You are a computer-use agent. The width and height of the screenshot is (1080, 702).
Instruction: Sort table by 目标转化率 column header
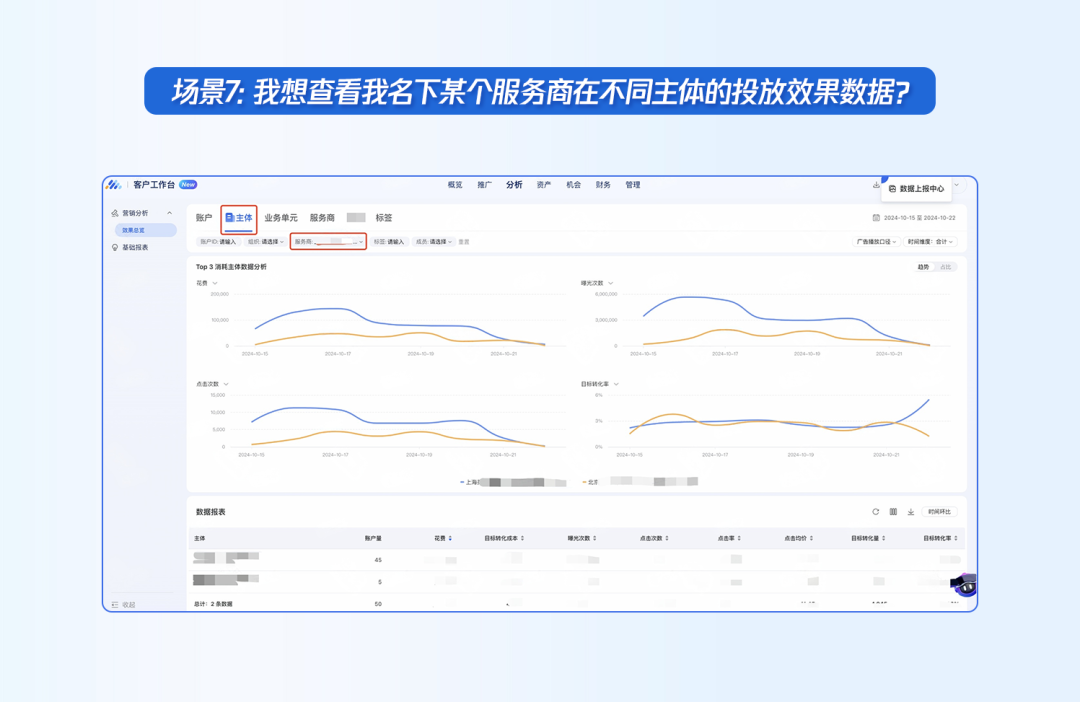(x=941, y=539)
